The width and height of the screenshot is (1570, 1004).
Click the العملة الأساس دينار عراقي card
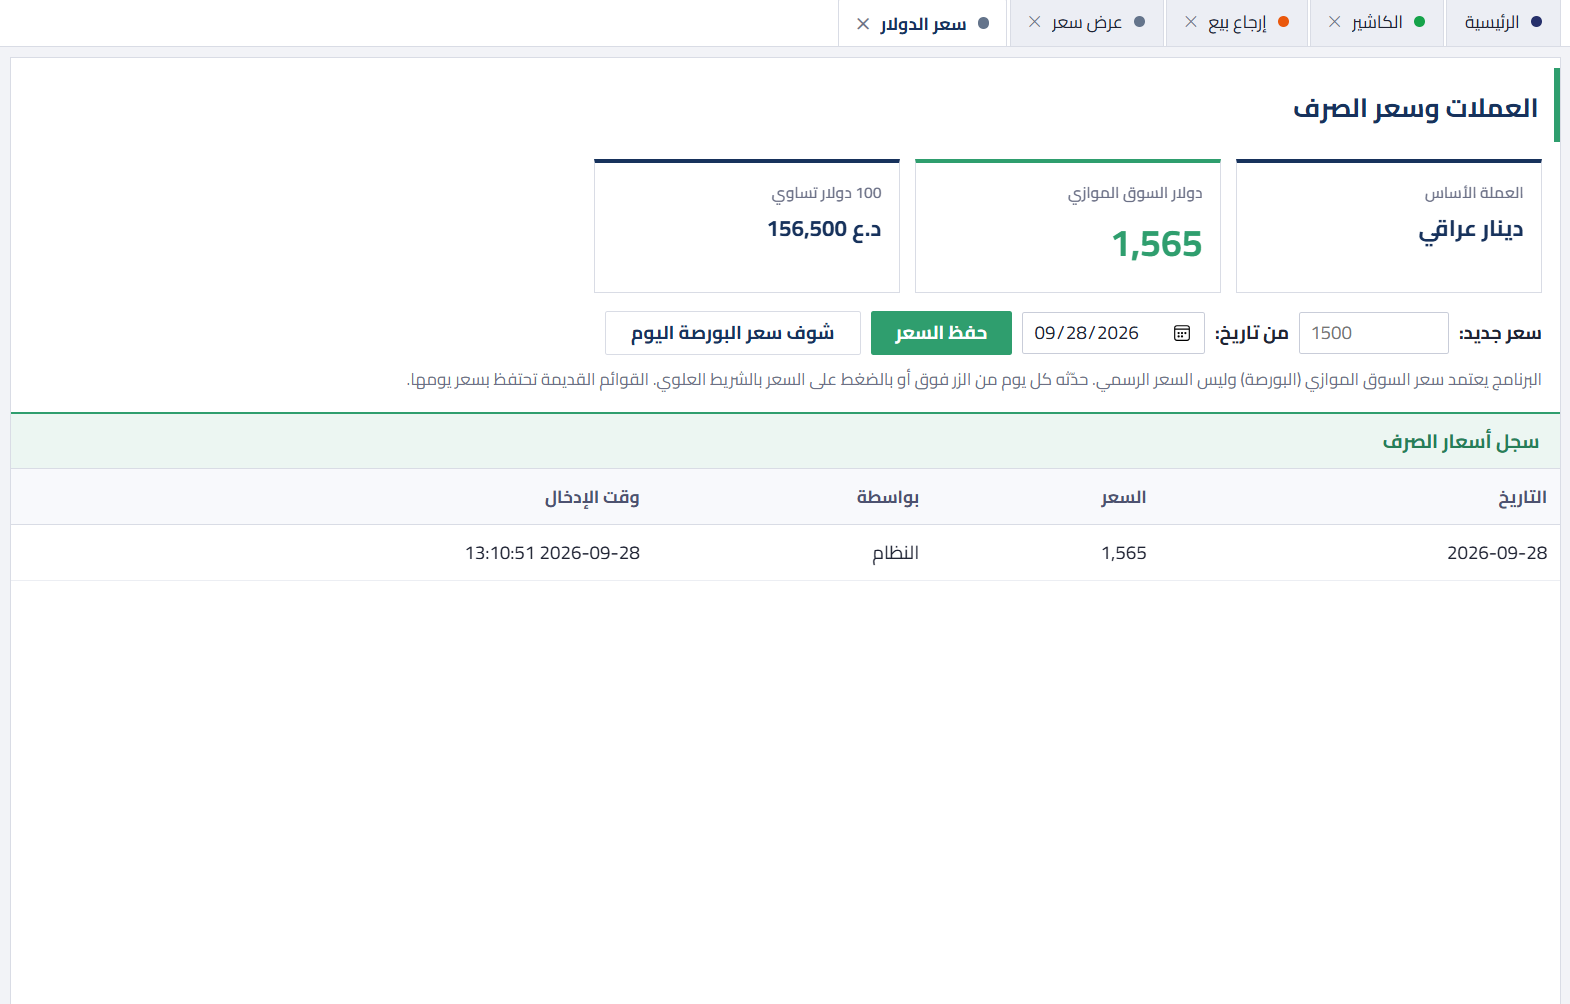[1389, 226]
